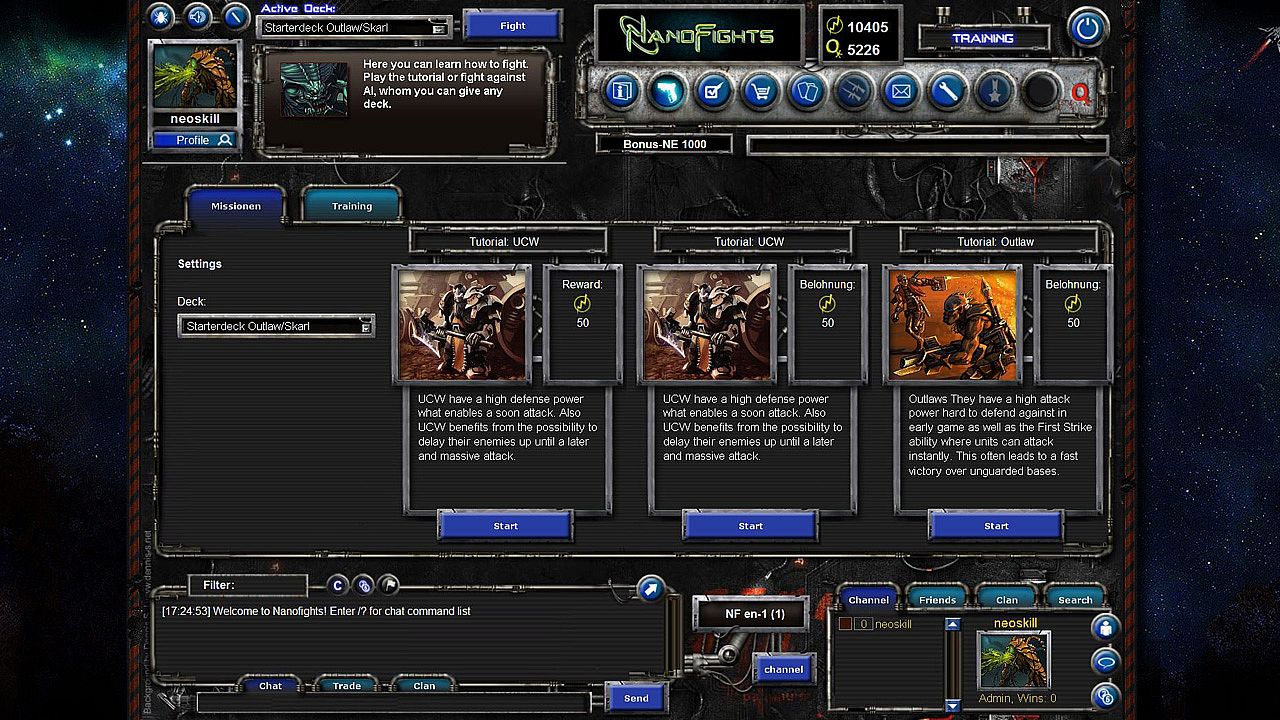Click the alien portrait in help box
The width and height of the screenshot is (1280, 720).
(x=314, y=89)
